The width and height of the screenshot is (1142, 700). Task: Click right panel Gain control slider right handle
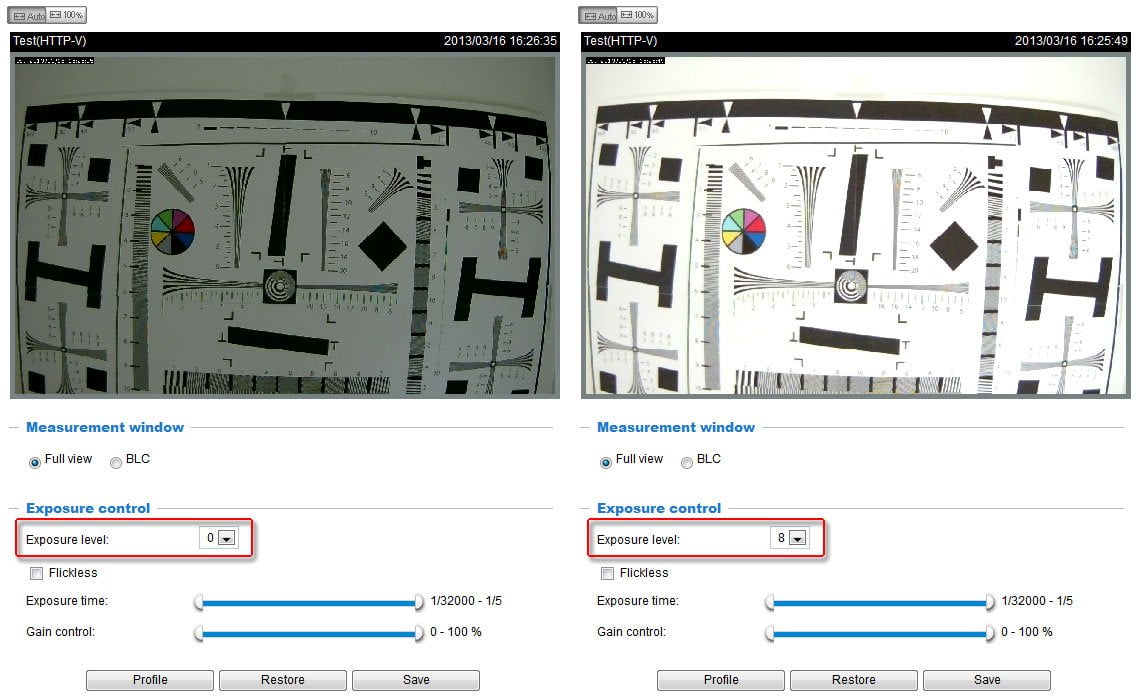[x=990, y=633]
